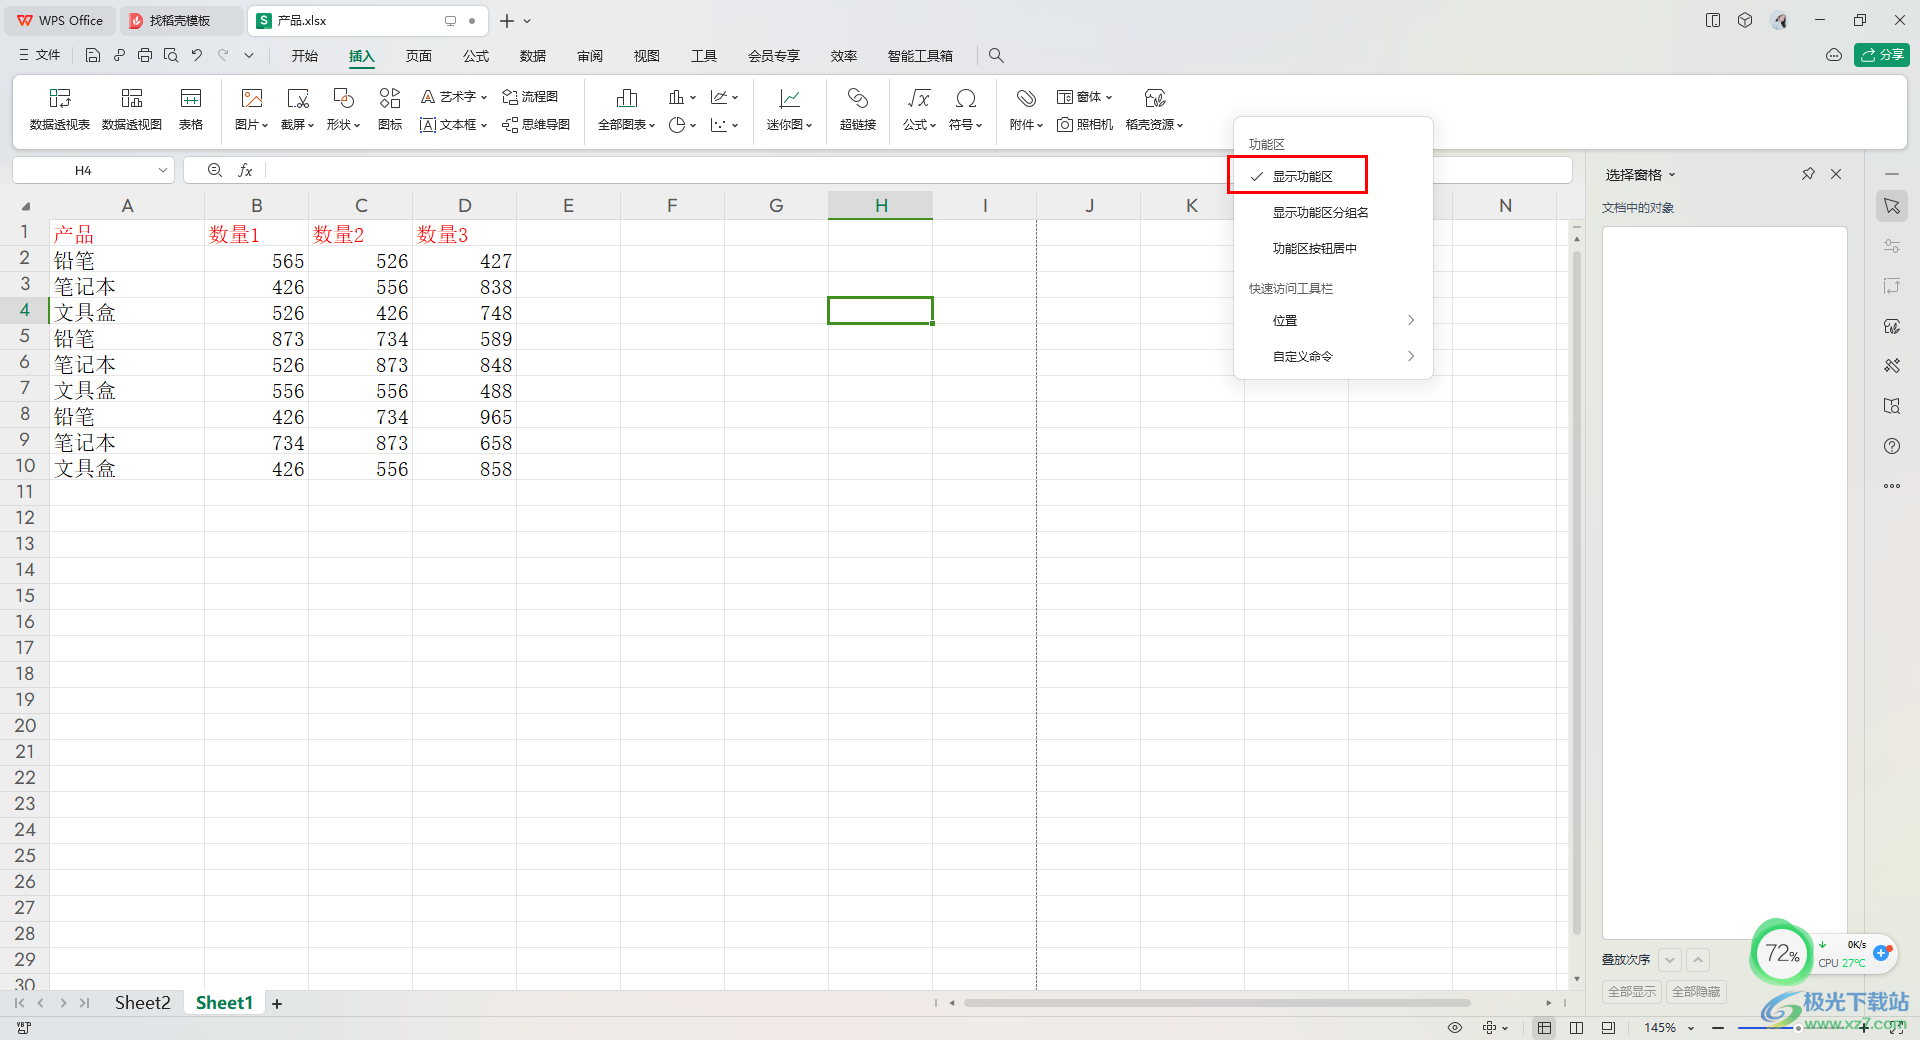The height and width of the screenshot is (1040, 1920).
Task: Click the save icon in quick toolbar
Action: point(93,56)
